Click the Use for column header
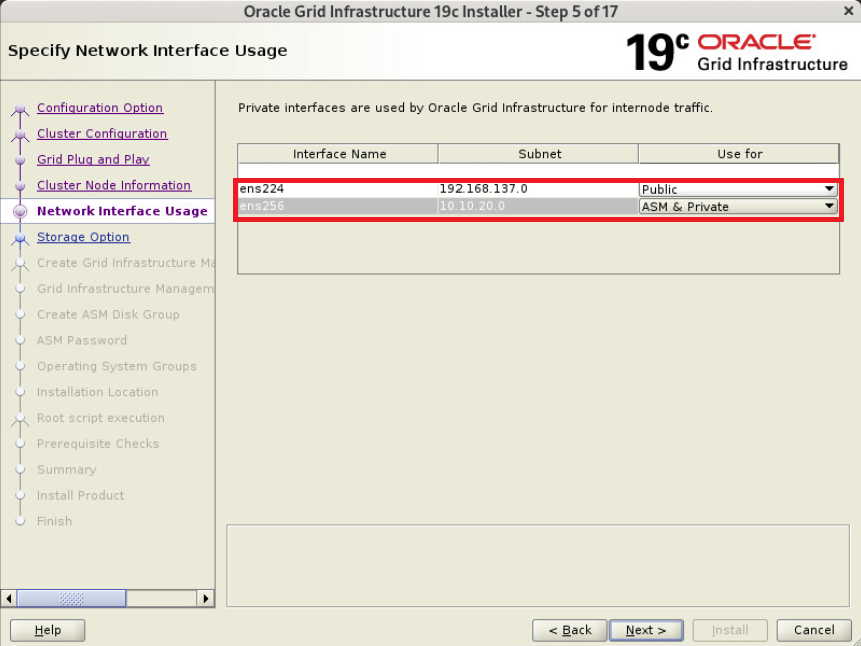 point(739,154)
